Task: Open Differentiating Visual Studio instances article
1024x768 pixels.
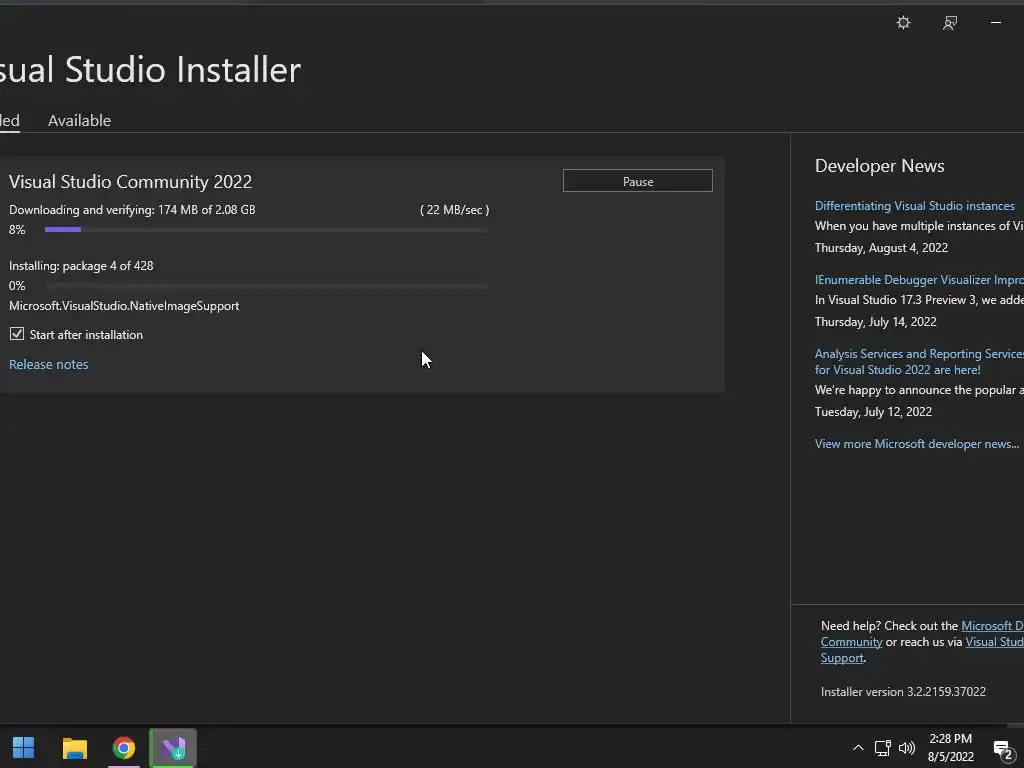Action: [914, 206]
